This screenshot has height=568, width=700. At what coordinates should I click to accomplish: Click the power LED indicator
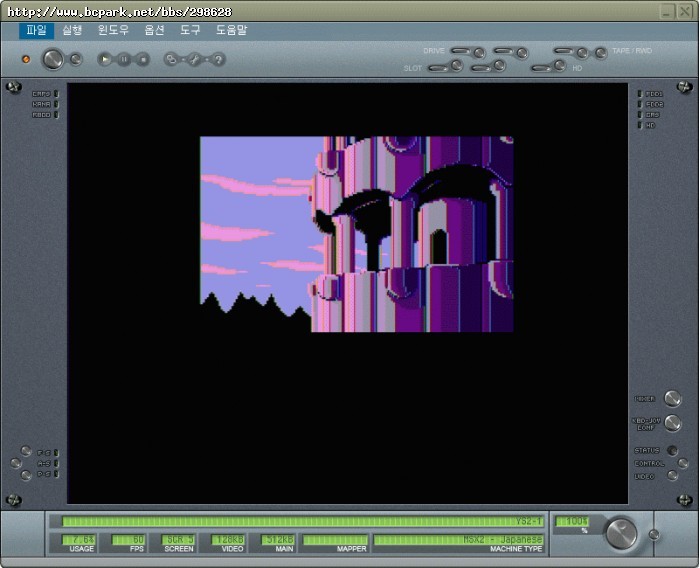pyautogui.click(x=26, y=59)
